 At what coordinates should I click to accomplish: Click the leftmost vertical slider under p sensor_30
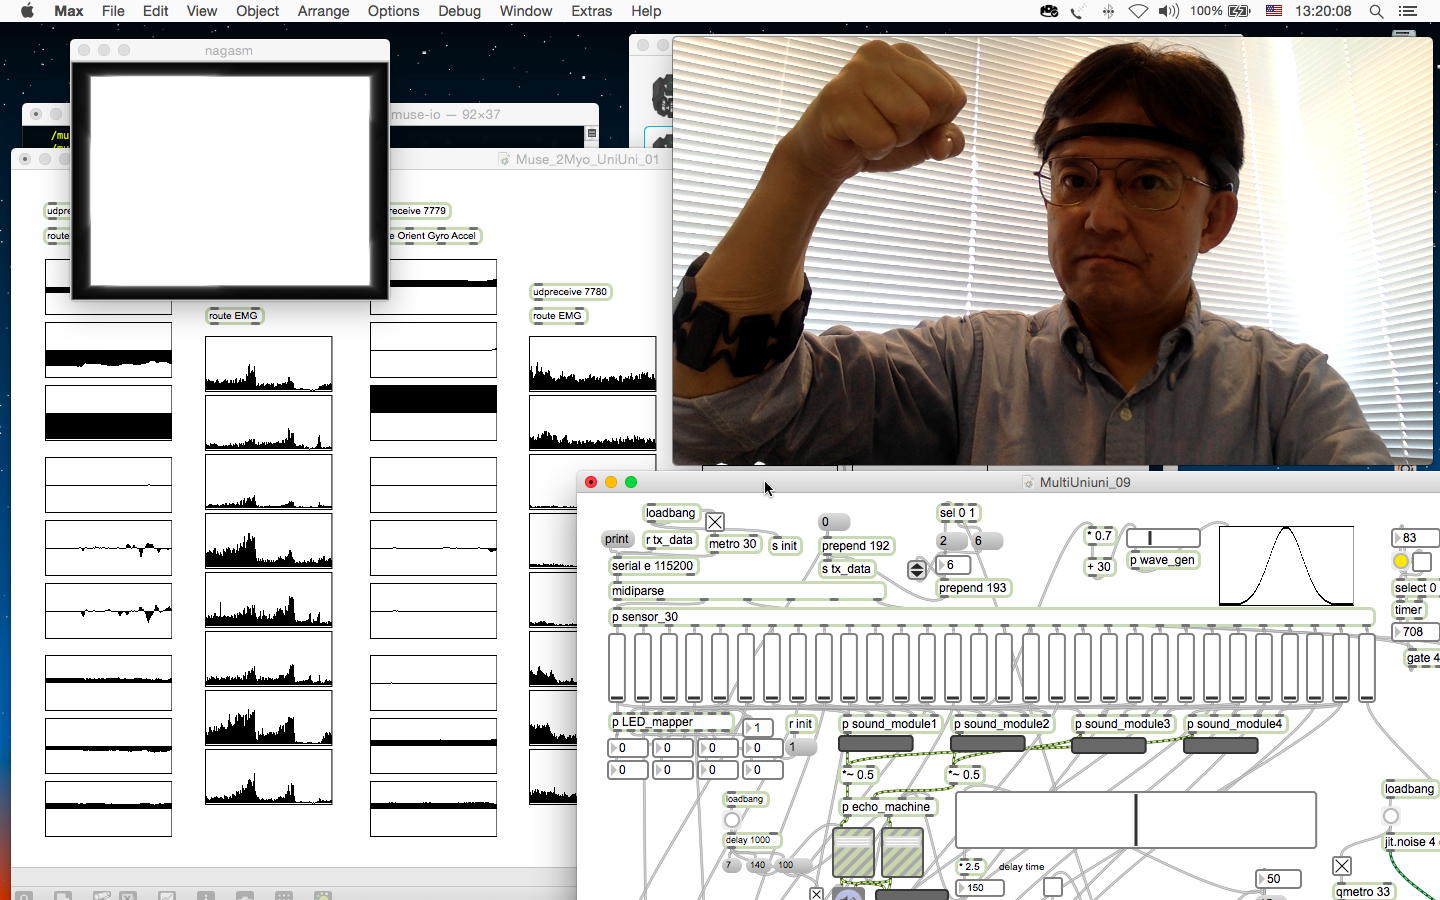tap(617, 667)
